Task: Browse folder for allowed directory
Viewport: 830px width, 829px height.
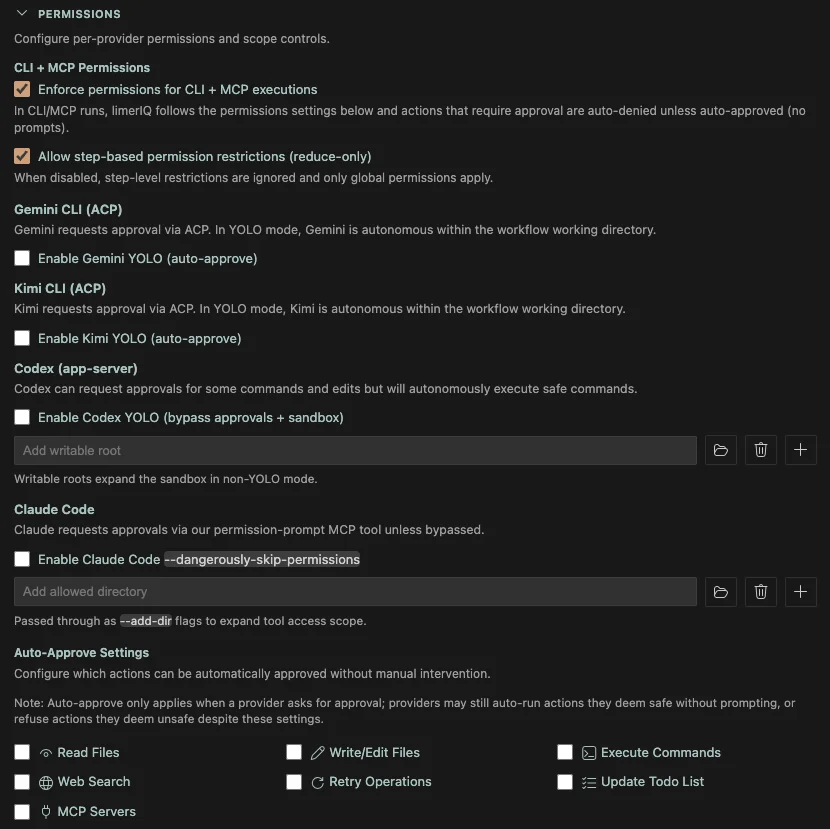Action: click(x=721, y=592)
